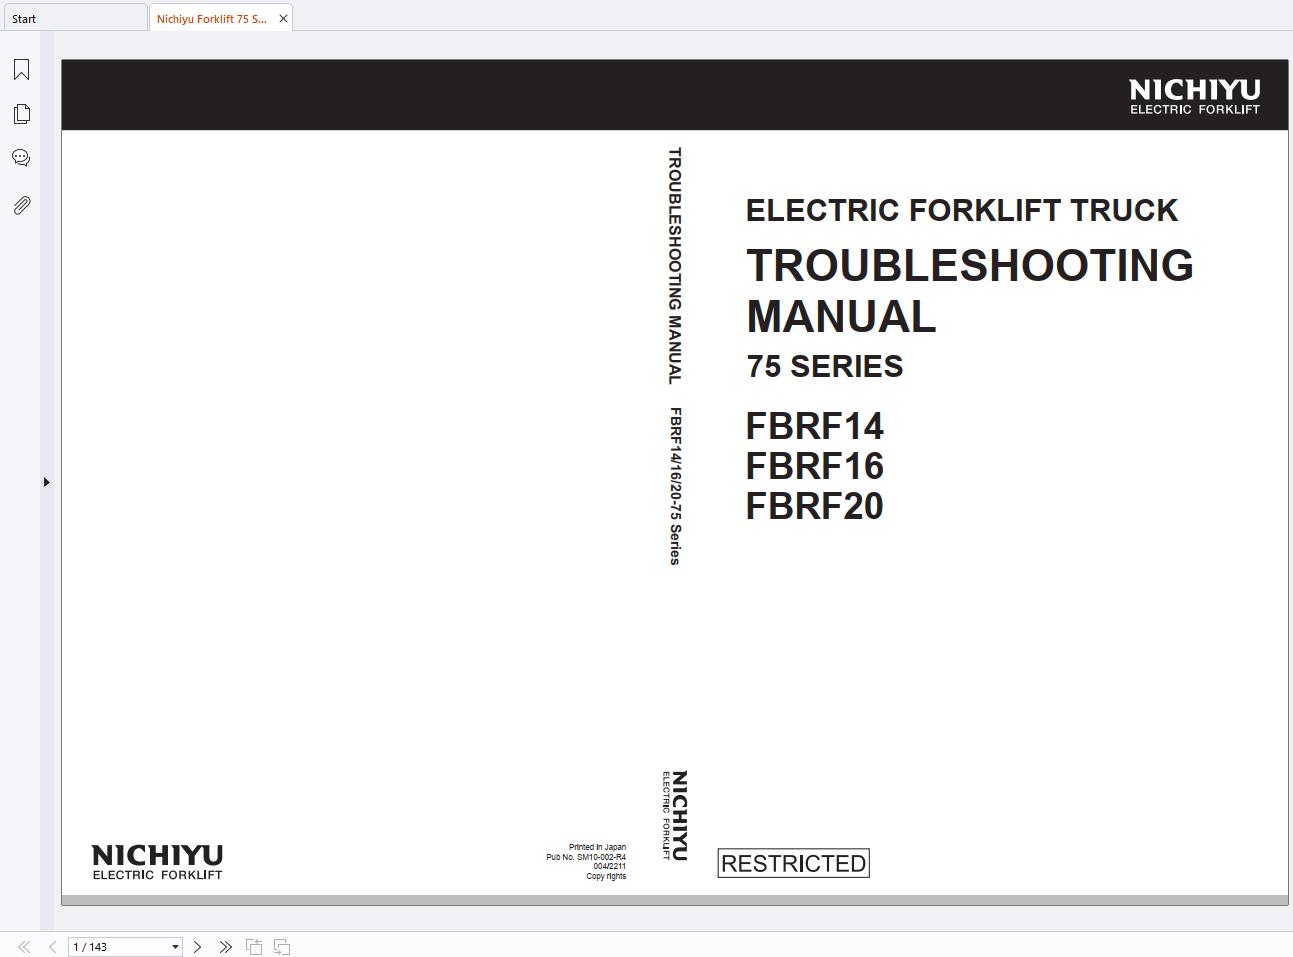Click the FBRF16 model text

814,466
